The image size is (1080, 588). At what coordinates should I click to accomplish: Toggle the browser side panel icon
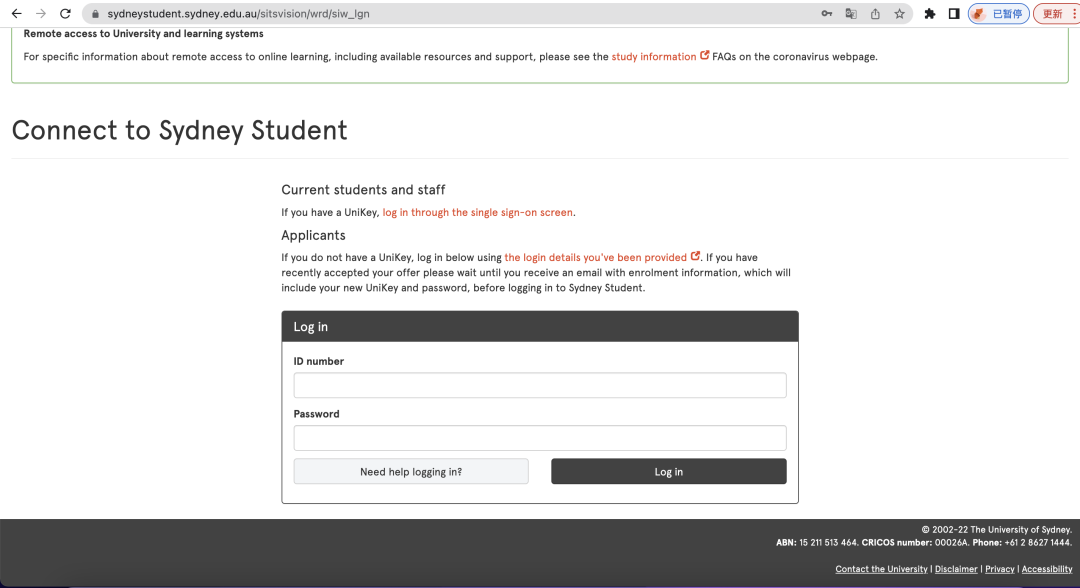(954, 14)
